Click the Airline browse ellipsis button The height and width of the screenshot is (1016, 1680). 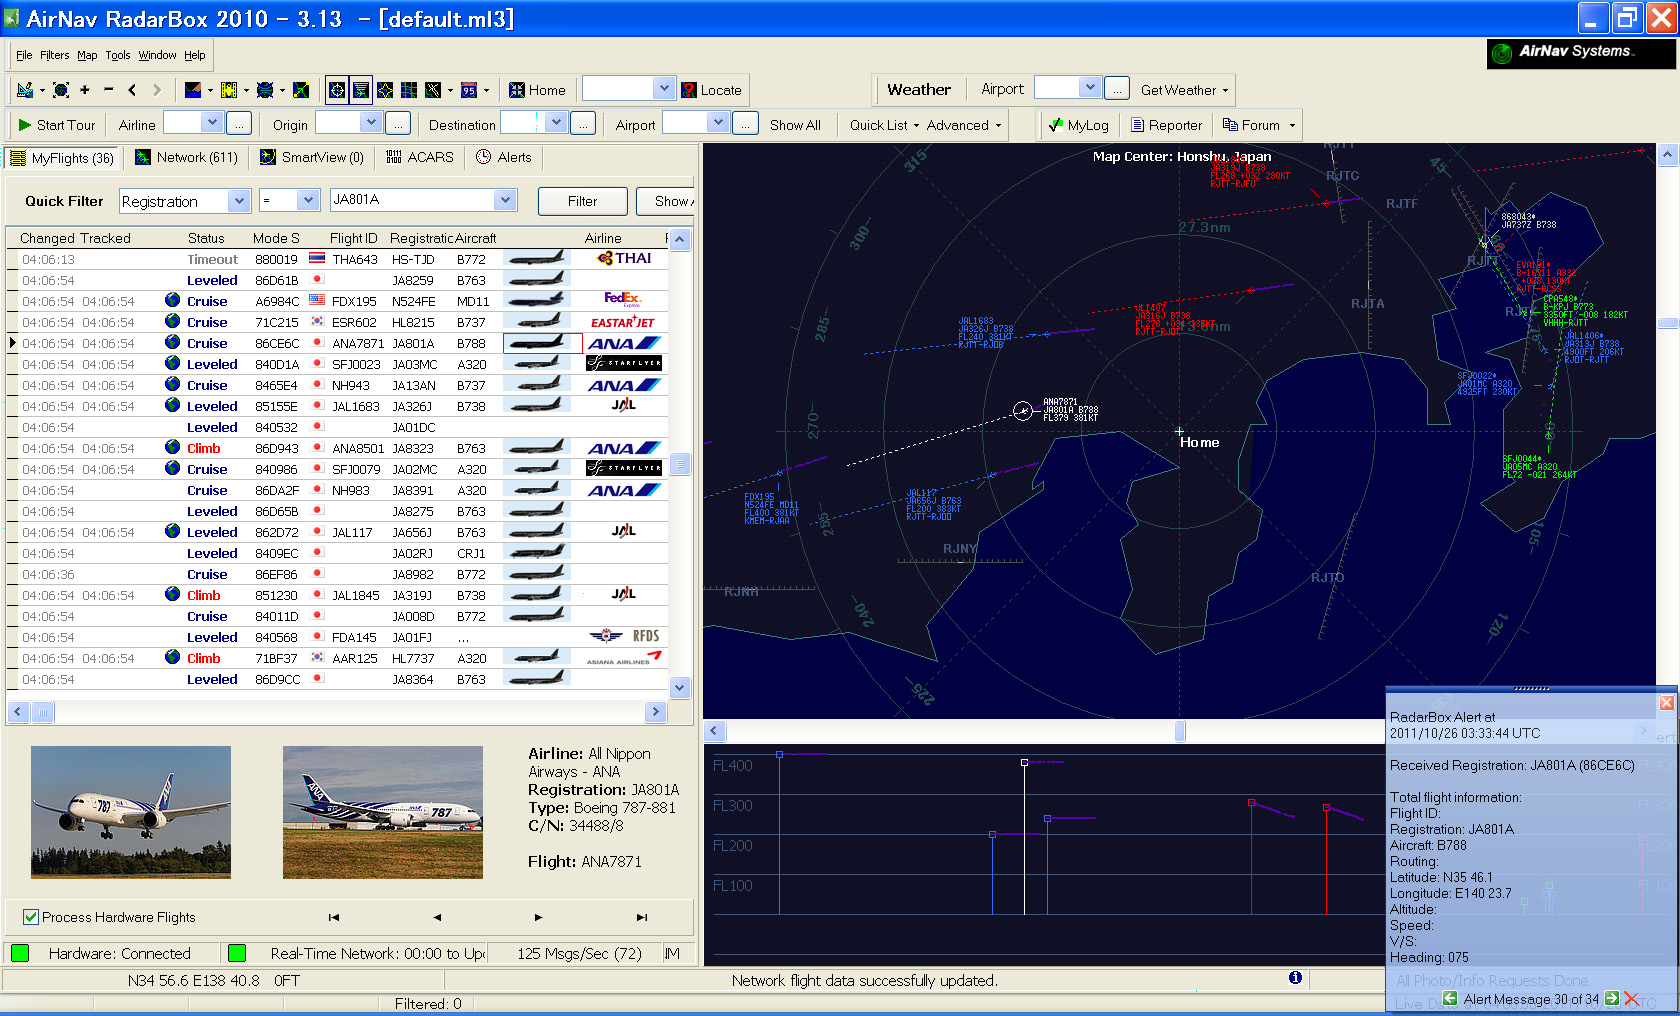coord(238,123)
